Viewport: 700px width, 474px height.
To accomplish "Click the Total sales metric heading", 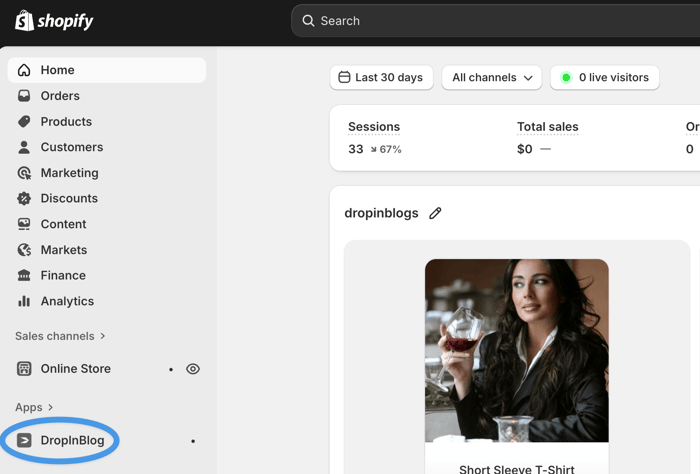I will point(548,127).
